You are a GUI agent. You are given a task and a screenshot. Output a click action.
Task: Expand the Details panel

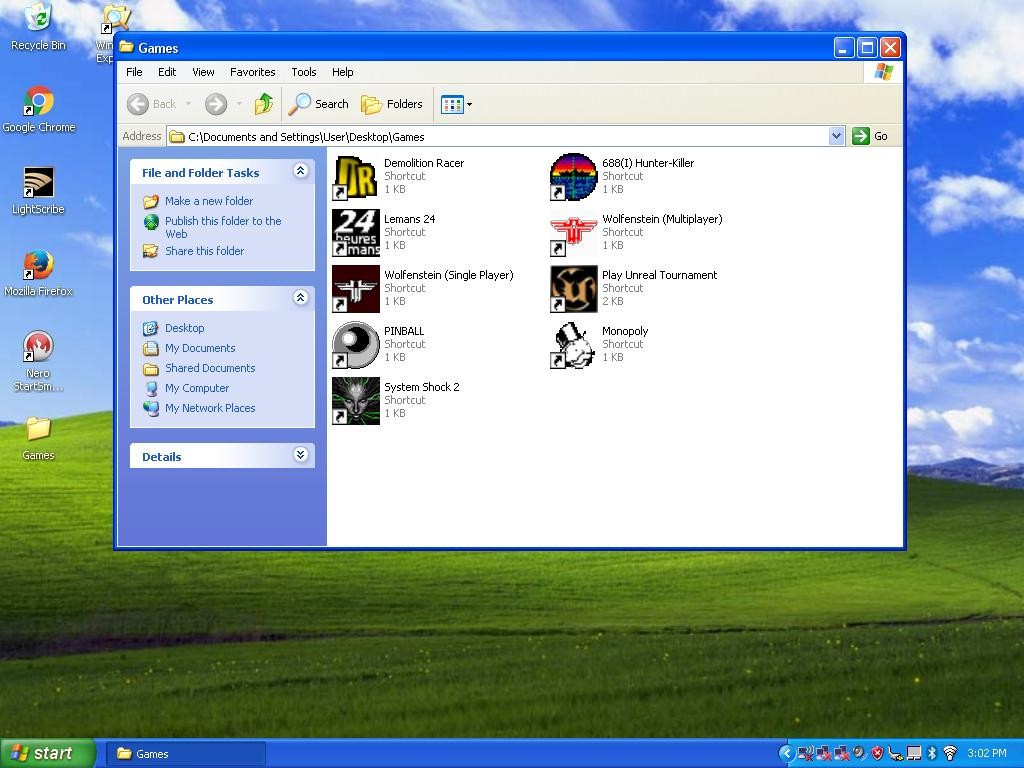300,455
